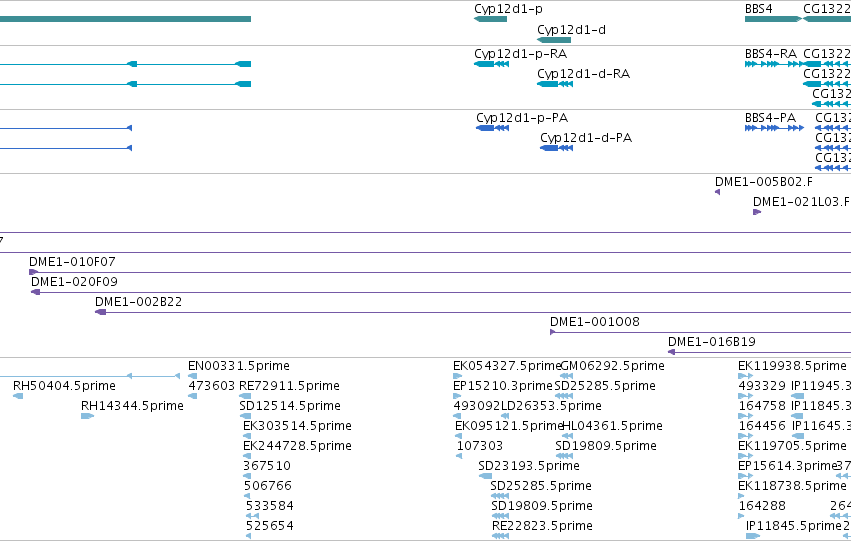The width and height of the screenshot is (851, 541).
Task: Select EST EK054327.5prime
Action: (507, 366)
